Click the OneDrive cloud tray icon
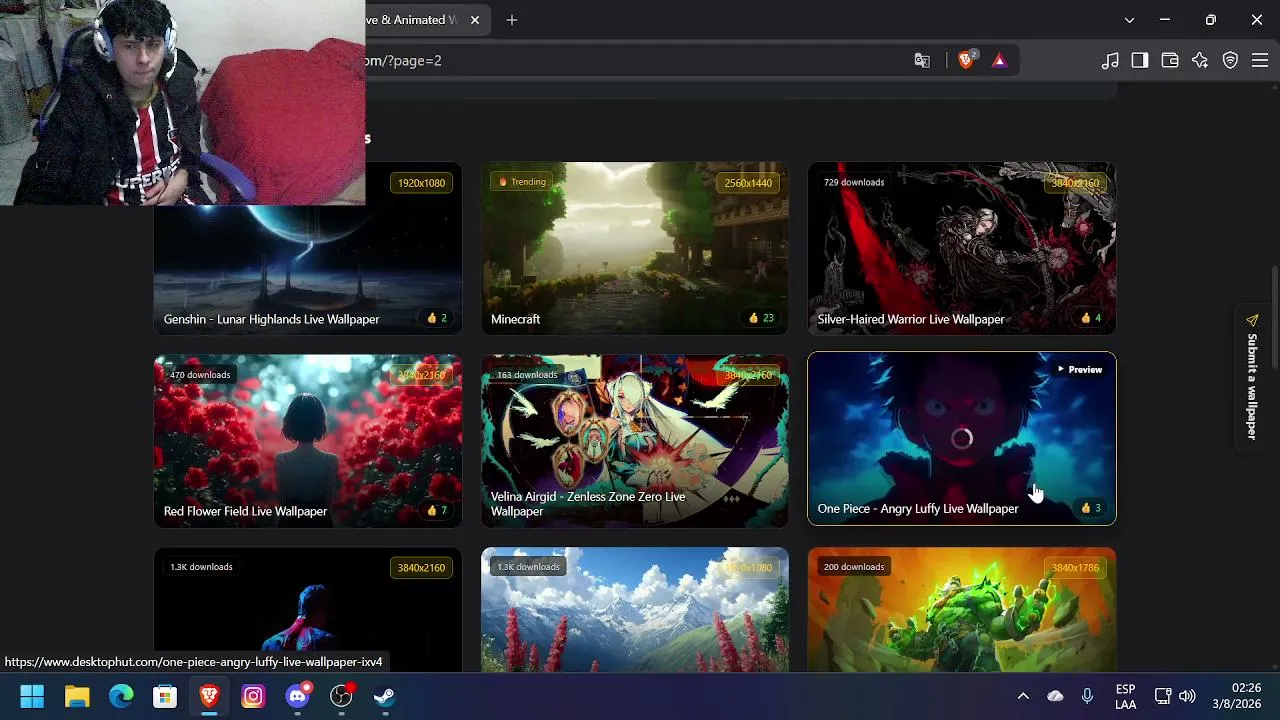1280x720 pixels. 1055,696
